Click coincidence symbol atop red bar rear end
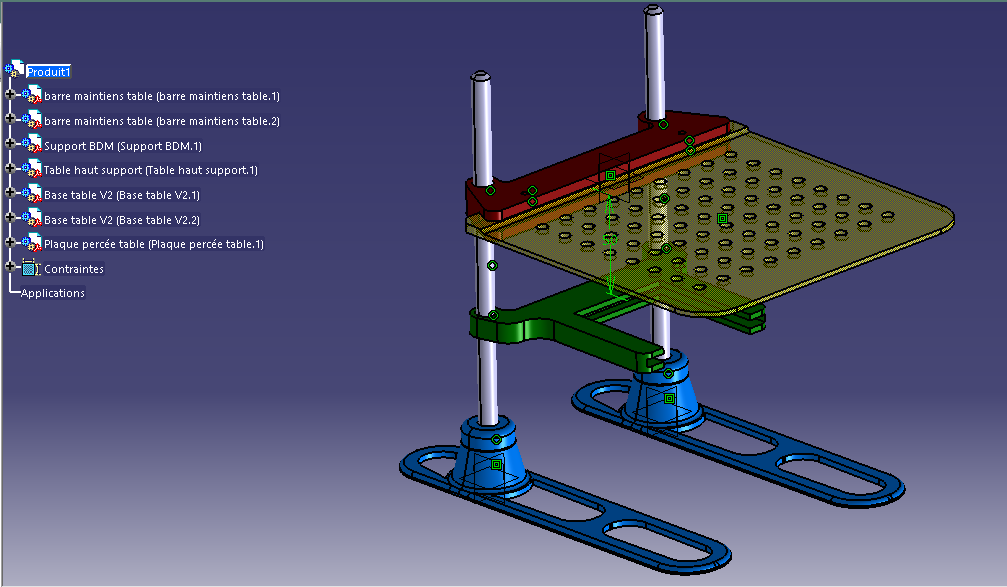1007x587 pixels. [x=663, y=125]
